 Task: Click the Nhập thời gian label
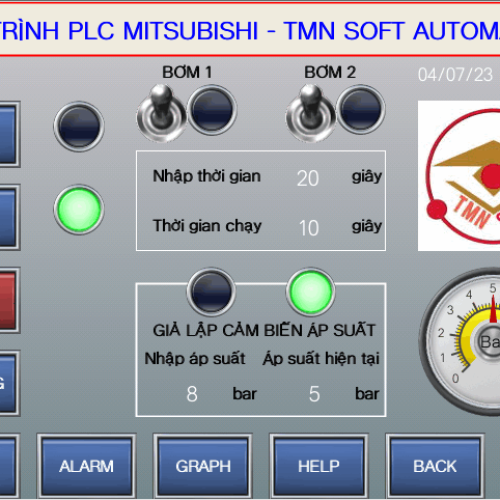click(207, 177)
